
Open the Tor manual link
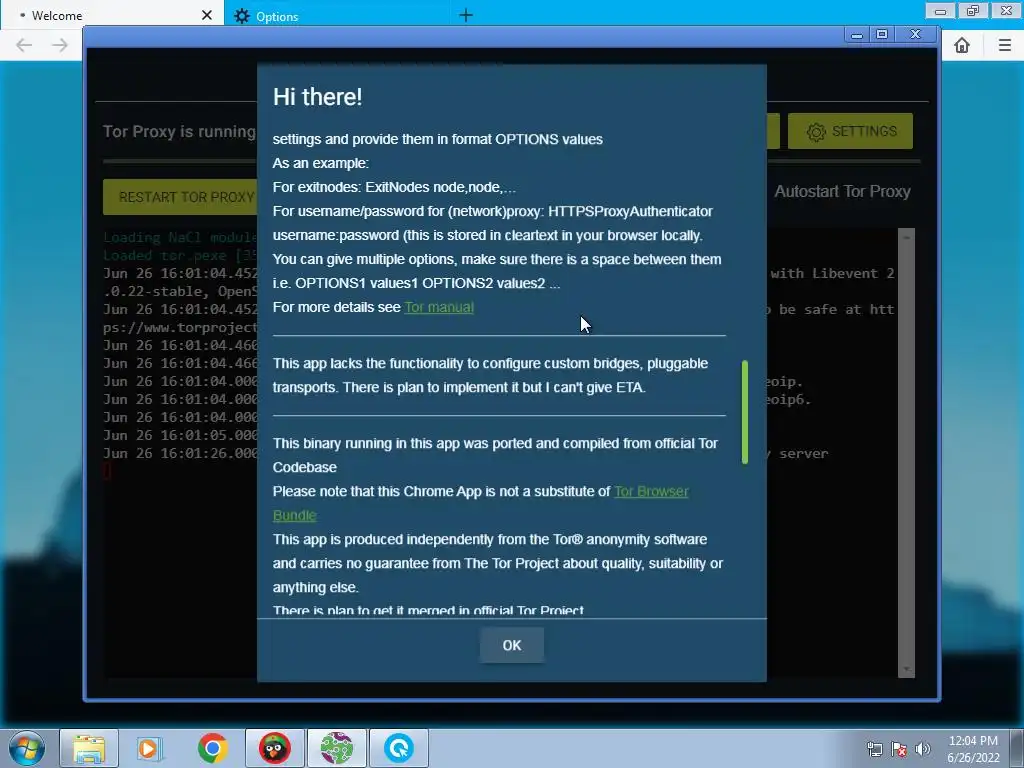tap(439, 307)
